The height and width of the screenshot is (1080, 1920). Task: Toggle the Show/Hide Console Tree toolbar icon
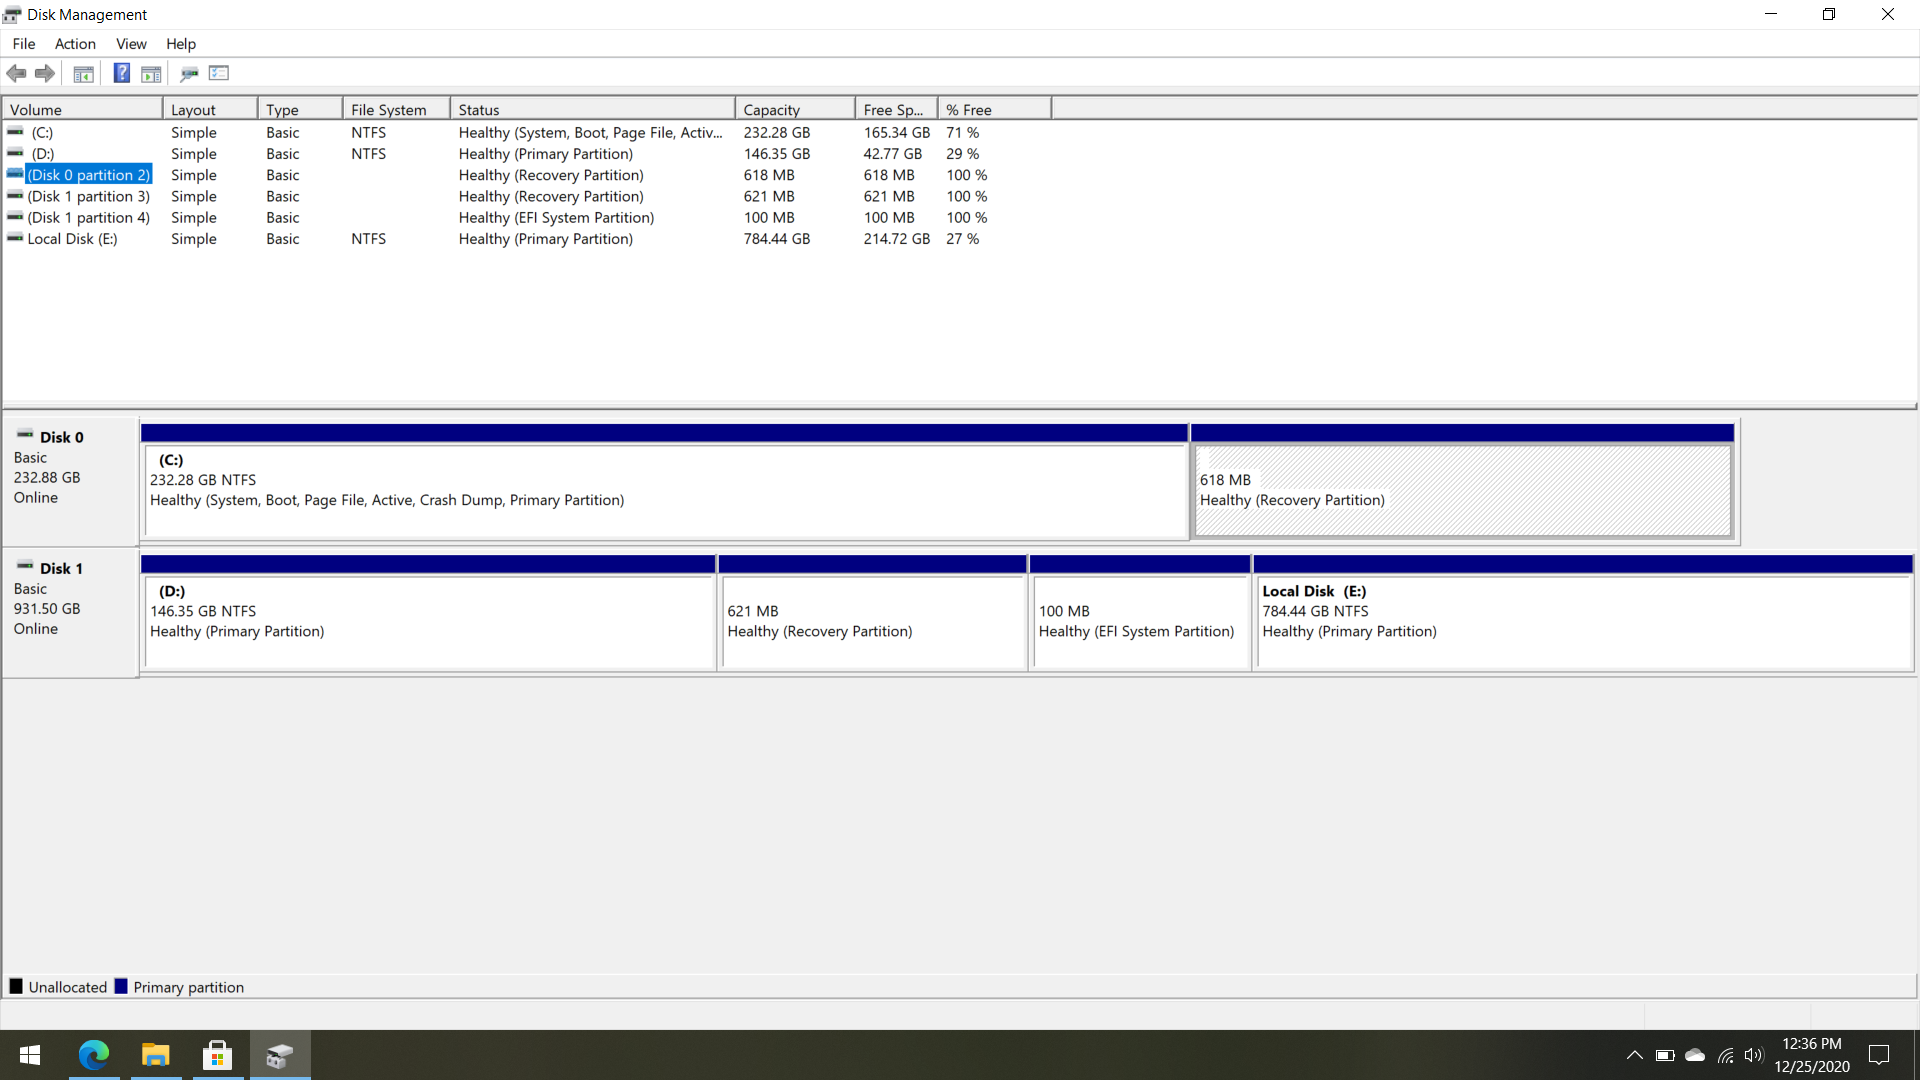click(83, 72)
